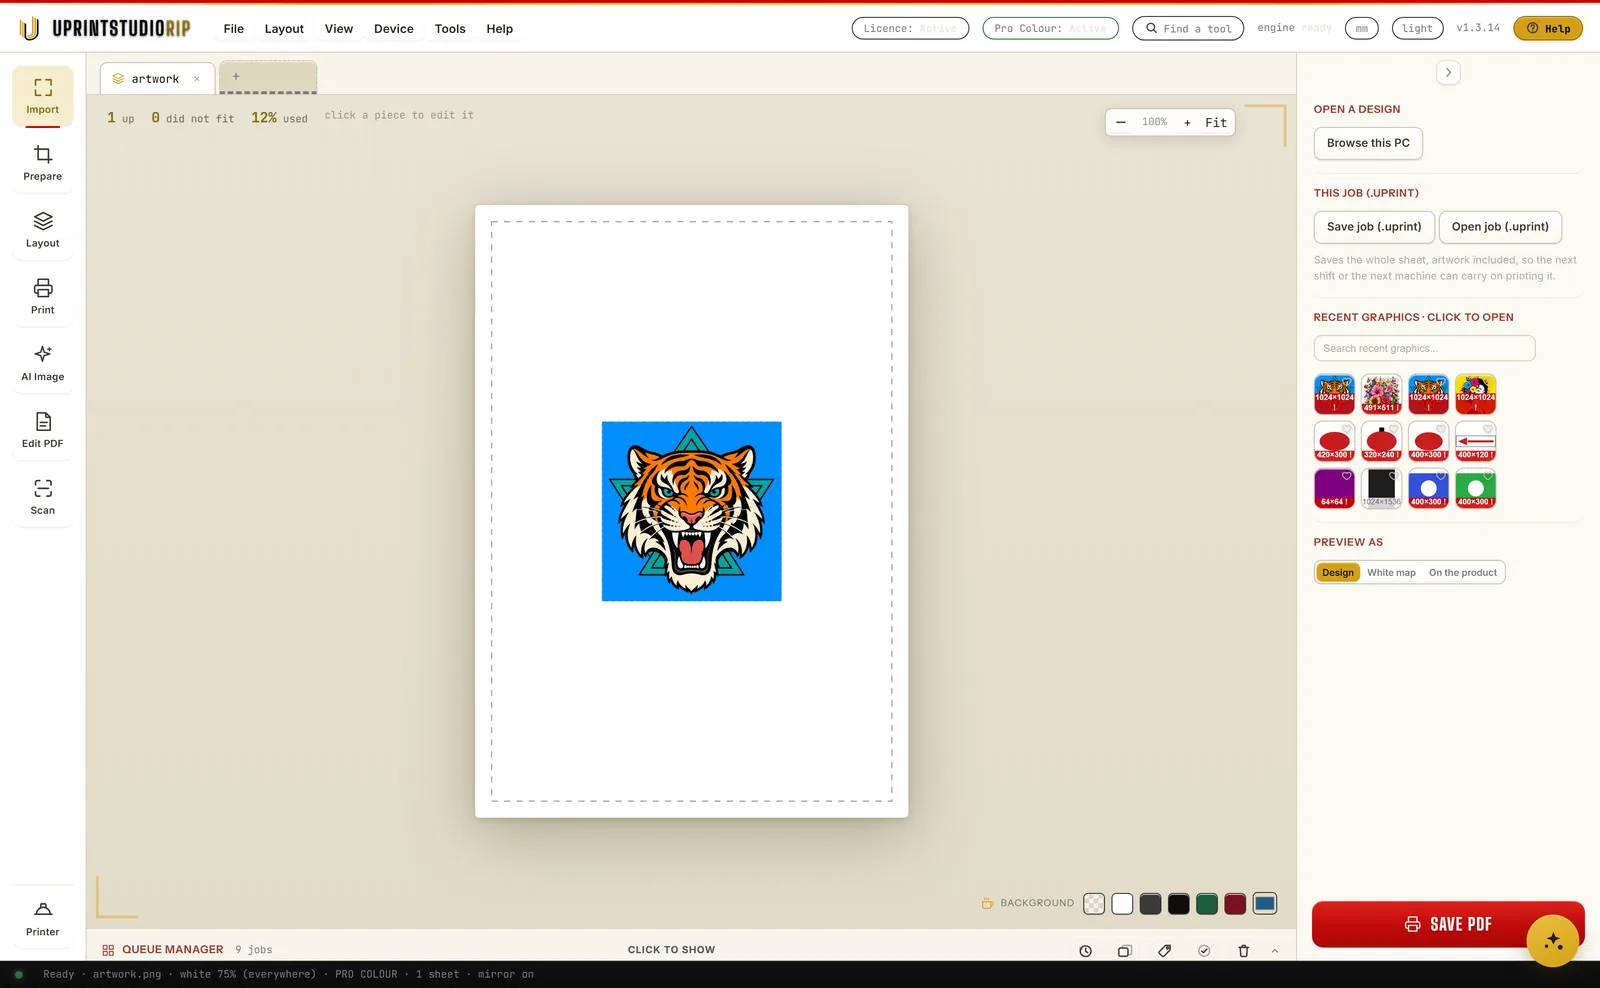
Task: Open the Help menu in menu bar
Action: pos(499,29)
